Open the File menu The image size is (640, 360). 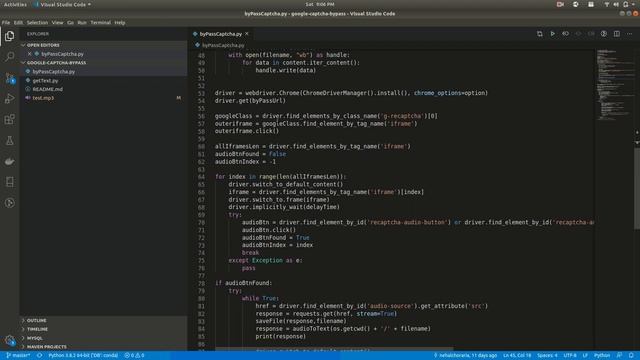(x=6, y=23)
